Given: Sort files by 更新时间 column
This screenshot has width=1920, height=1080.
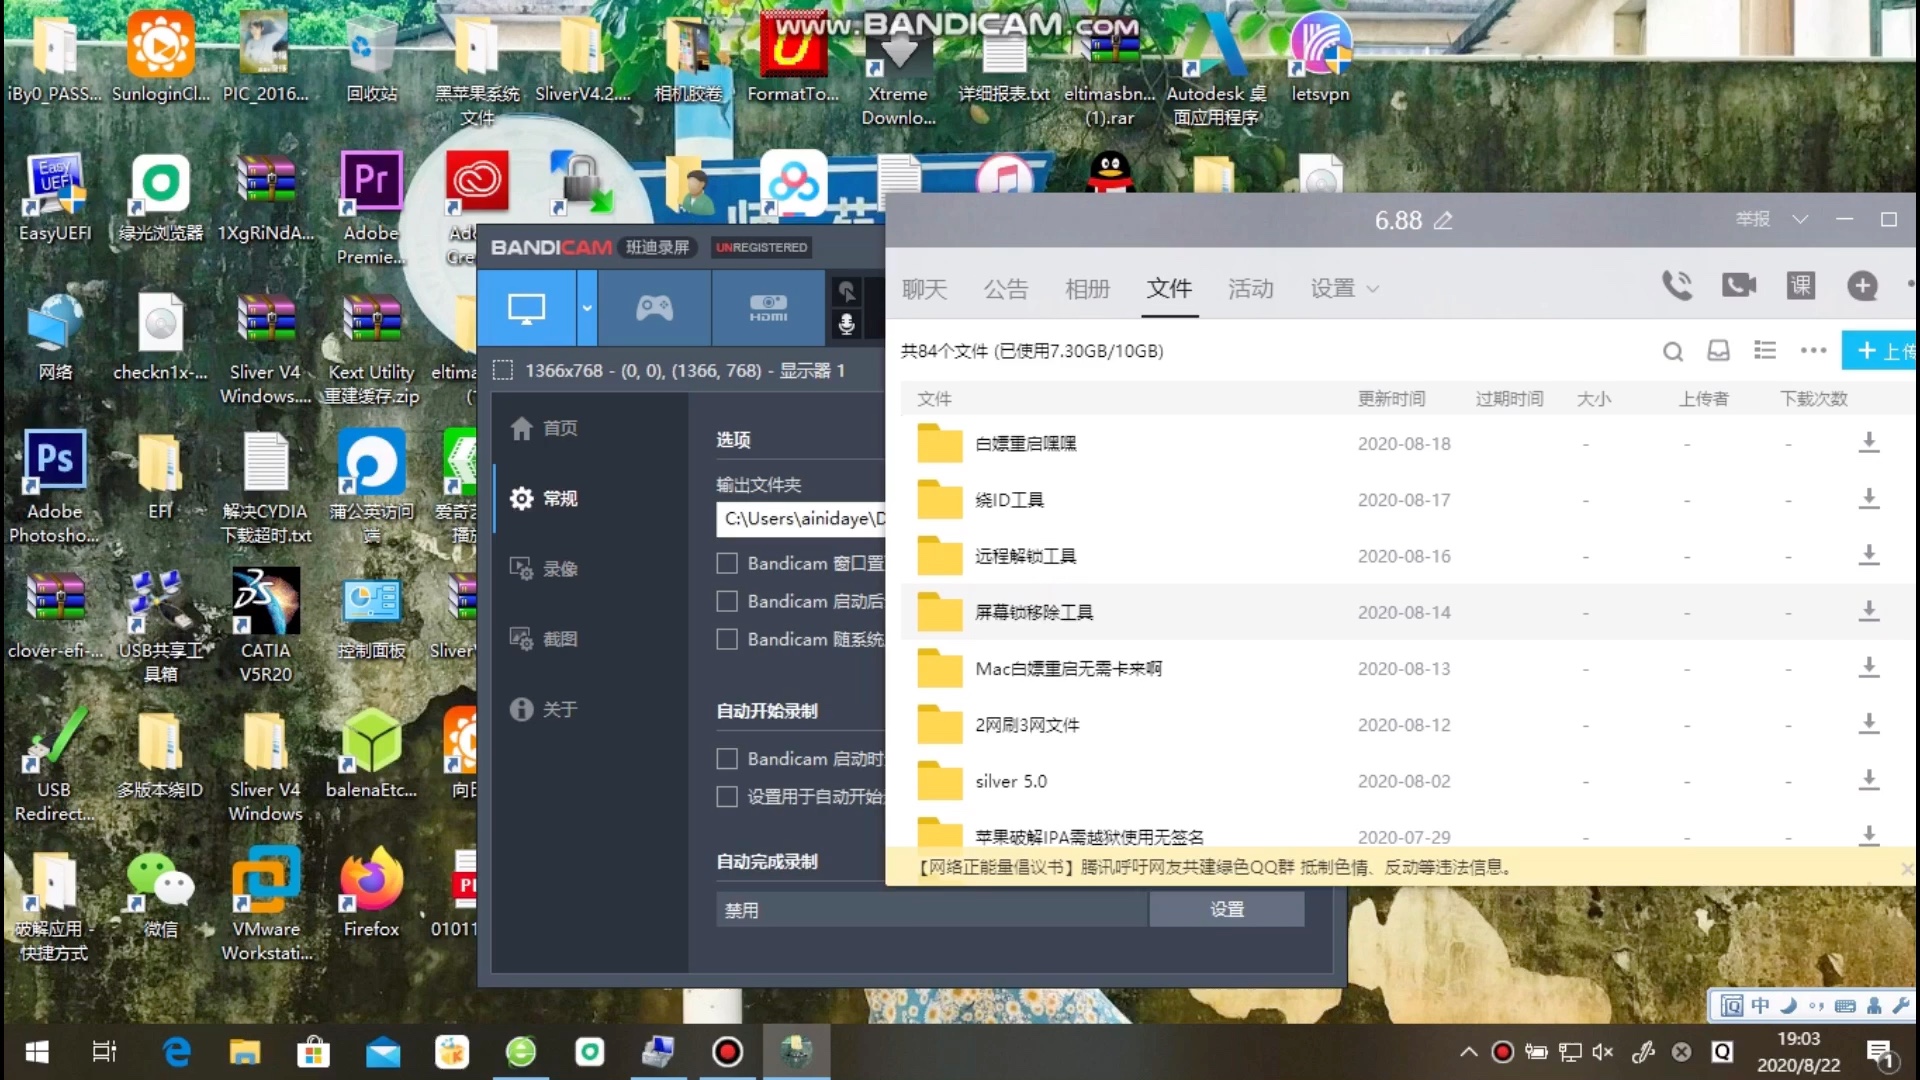Looking at the screenshot, I should (x=1391, y=399).
